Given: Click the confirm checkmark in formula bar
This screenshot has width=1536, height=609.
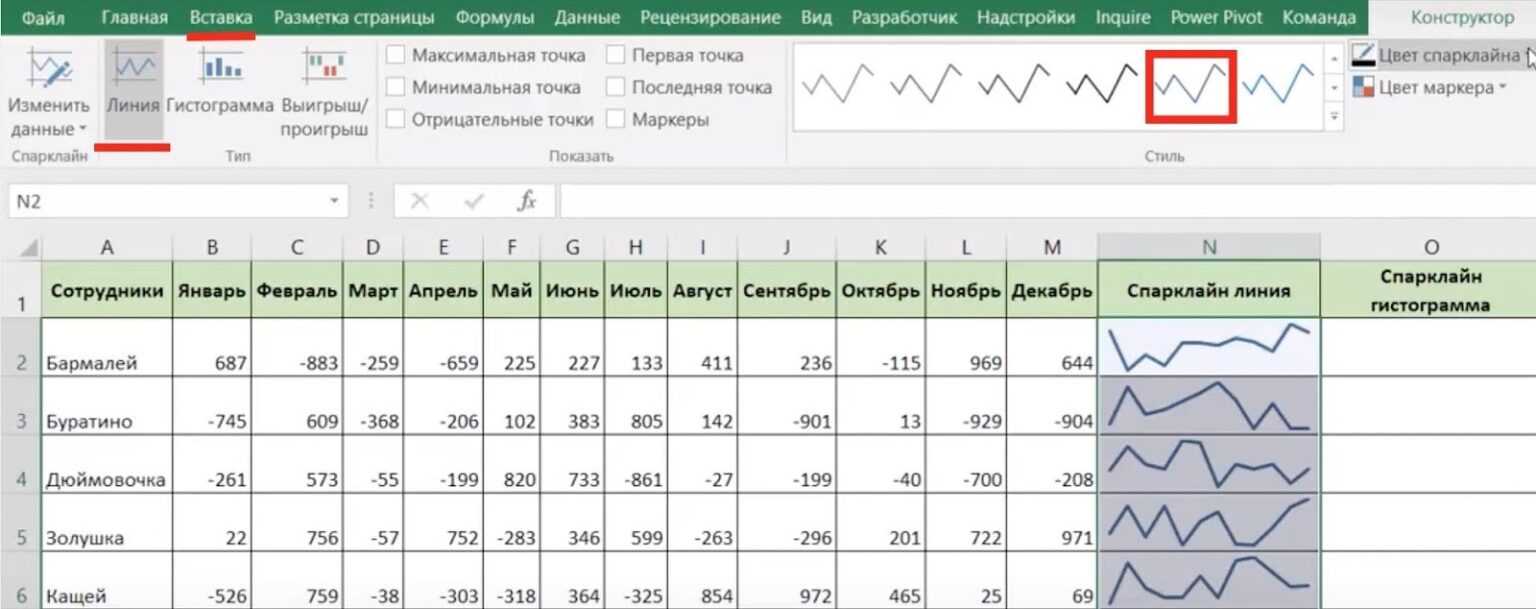Looking at the screenshot, I should click(474, 201).
